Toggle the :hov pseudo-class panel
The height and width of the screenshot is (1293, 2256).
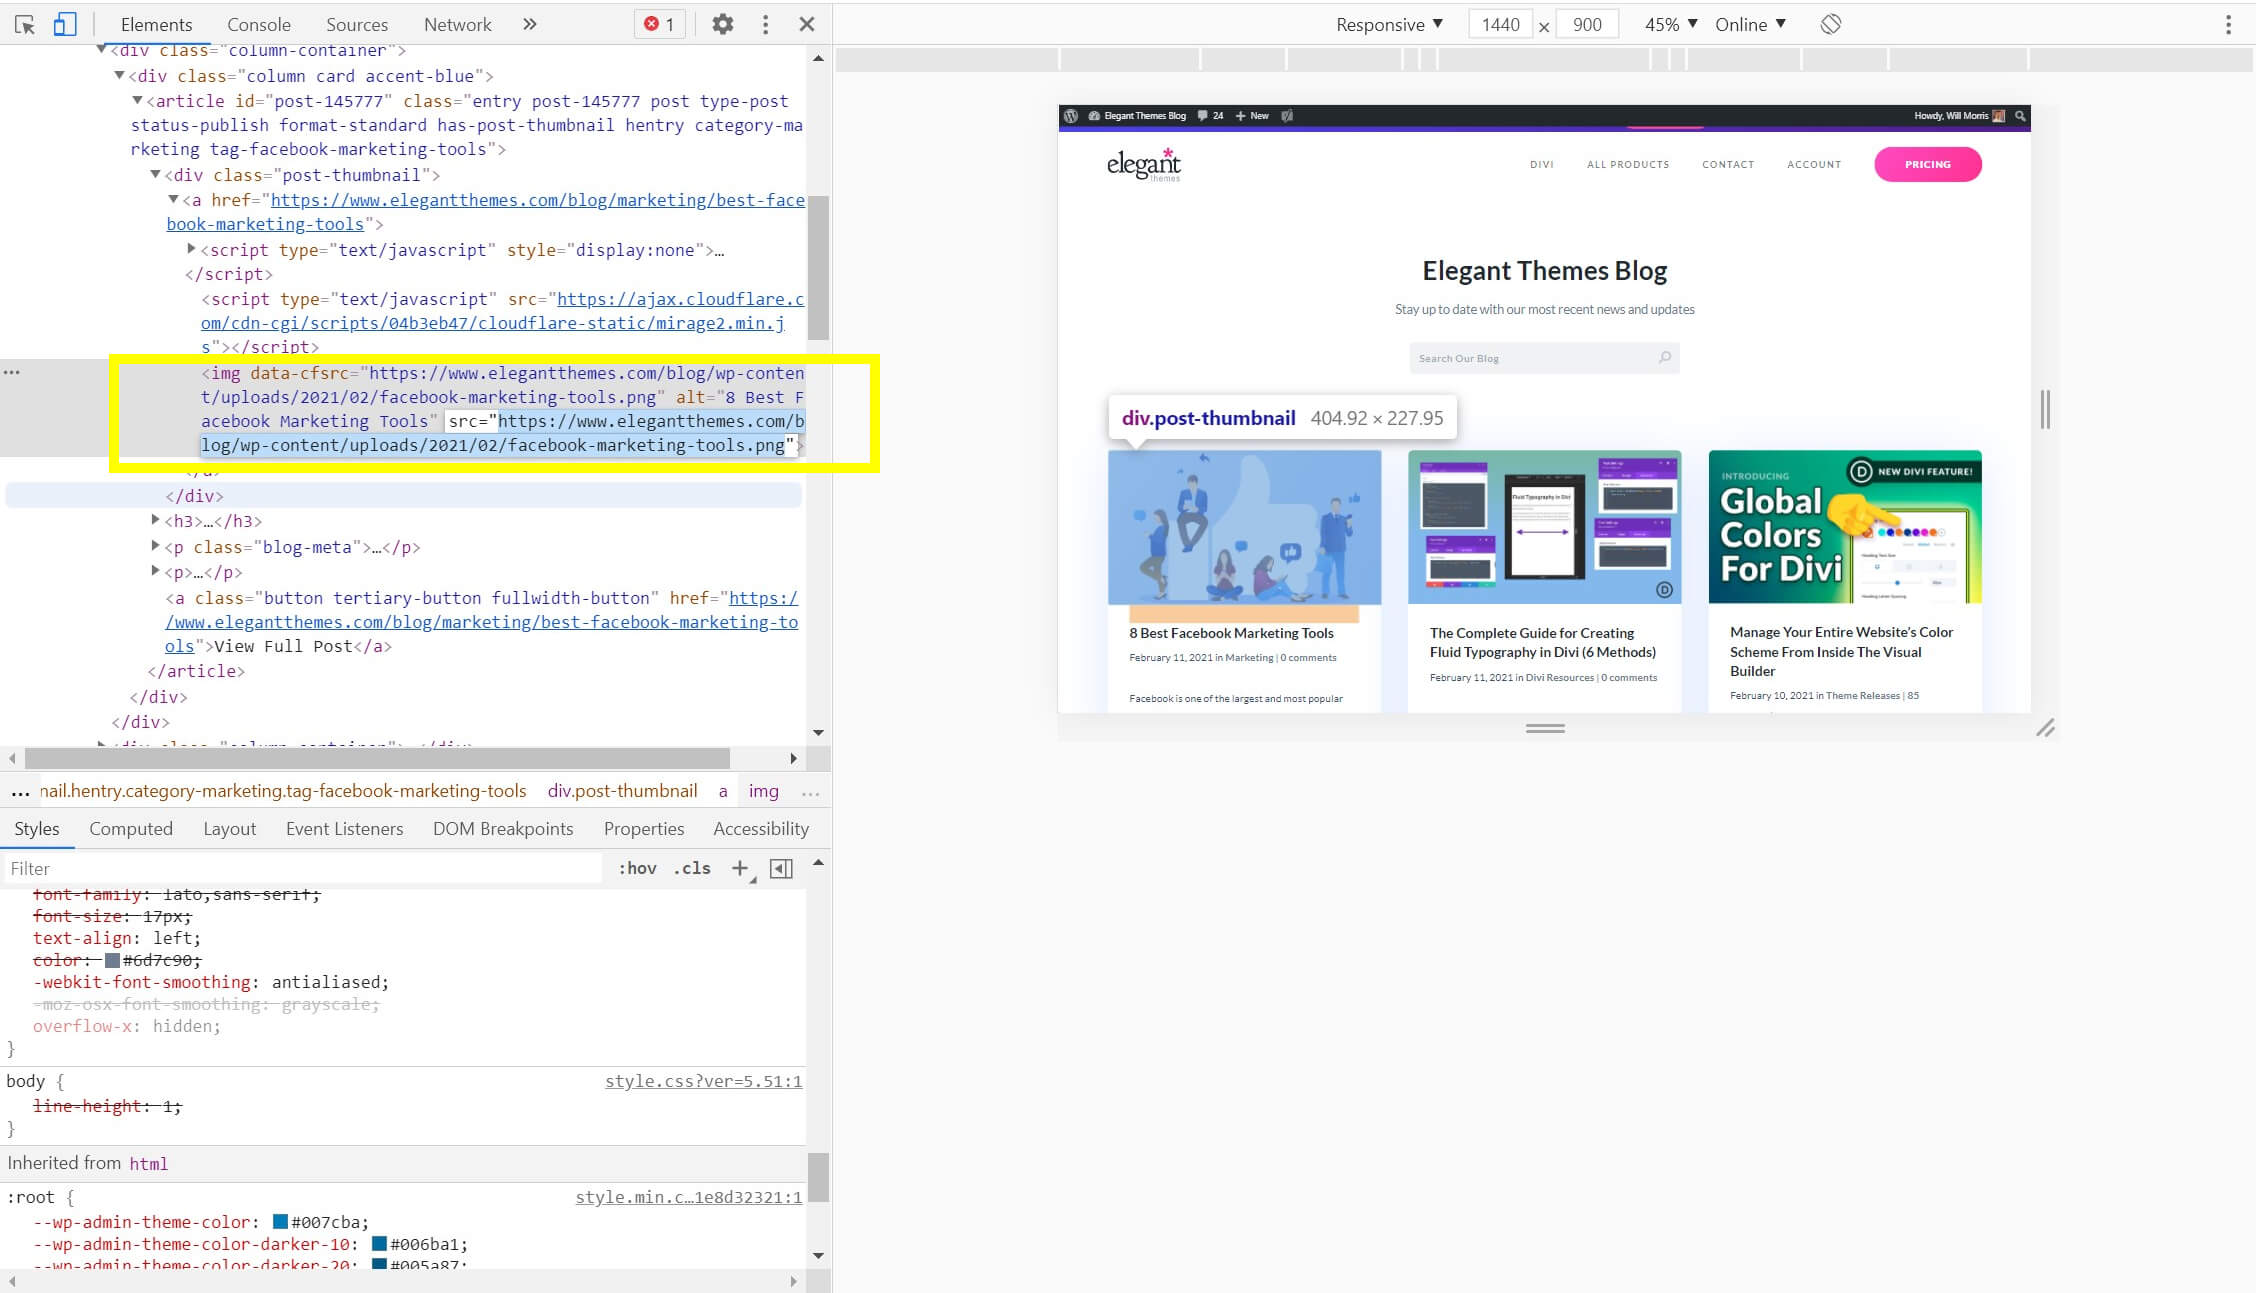(637, 868)
